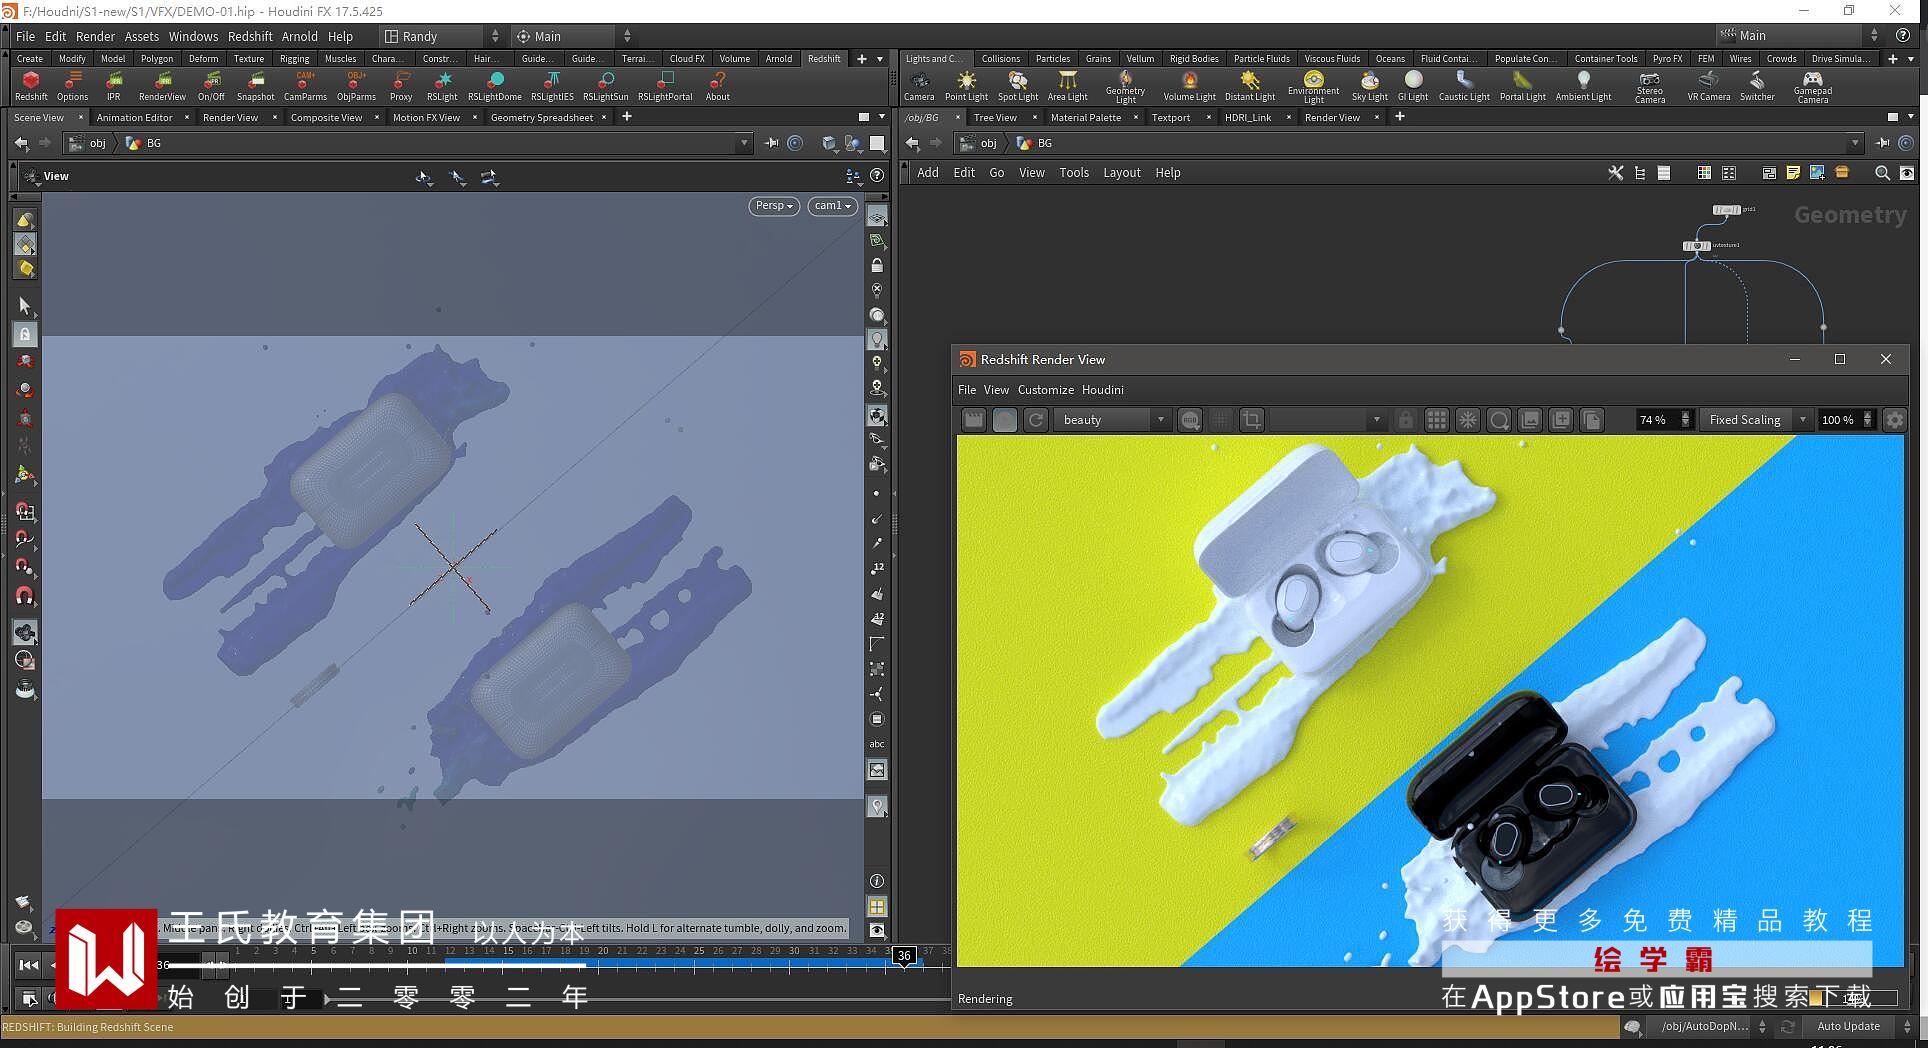Open the Main radial menu dropdown
1928x1048 pixels.
coord(573,36)
